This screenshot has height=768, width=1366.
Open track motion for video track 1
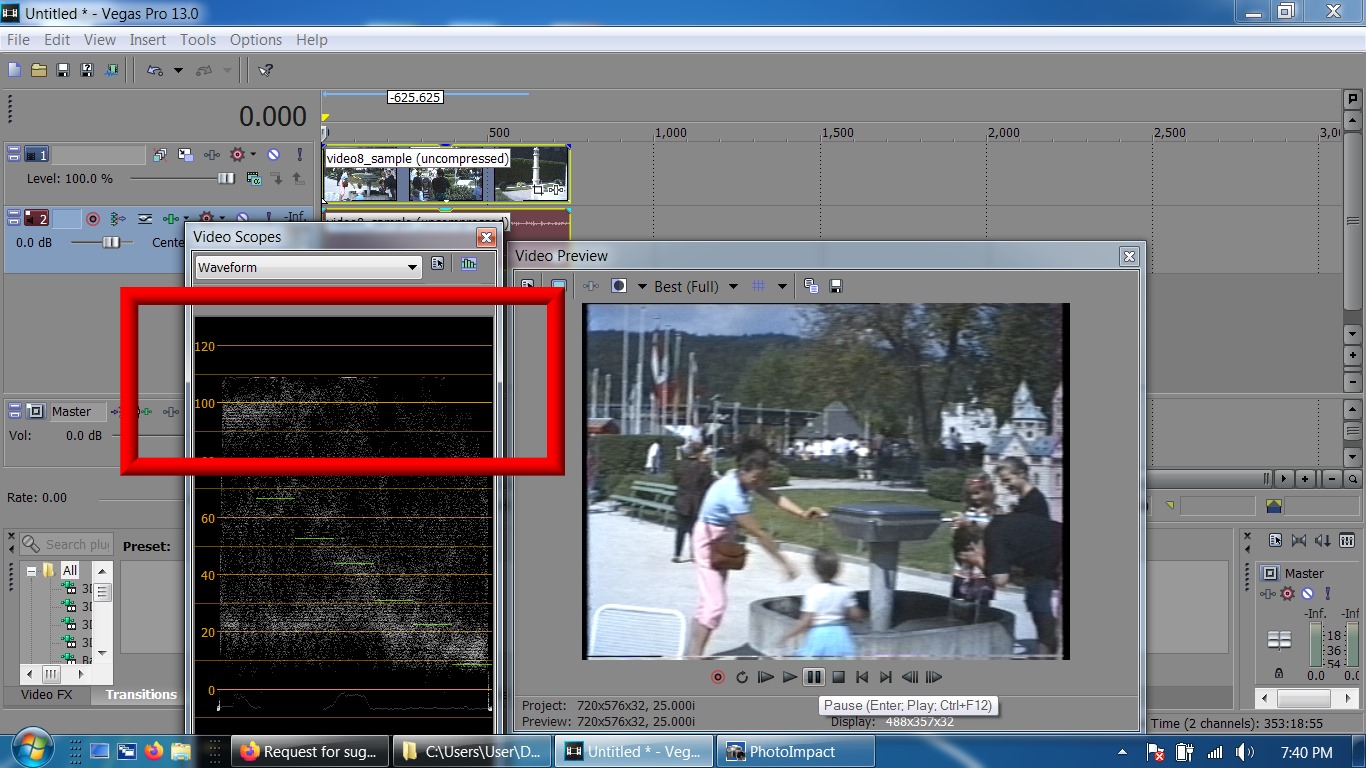[186, 155]
